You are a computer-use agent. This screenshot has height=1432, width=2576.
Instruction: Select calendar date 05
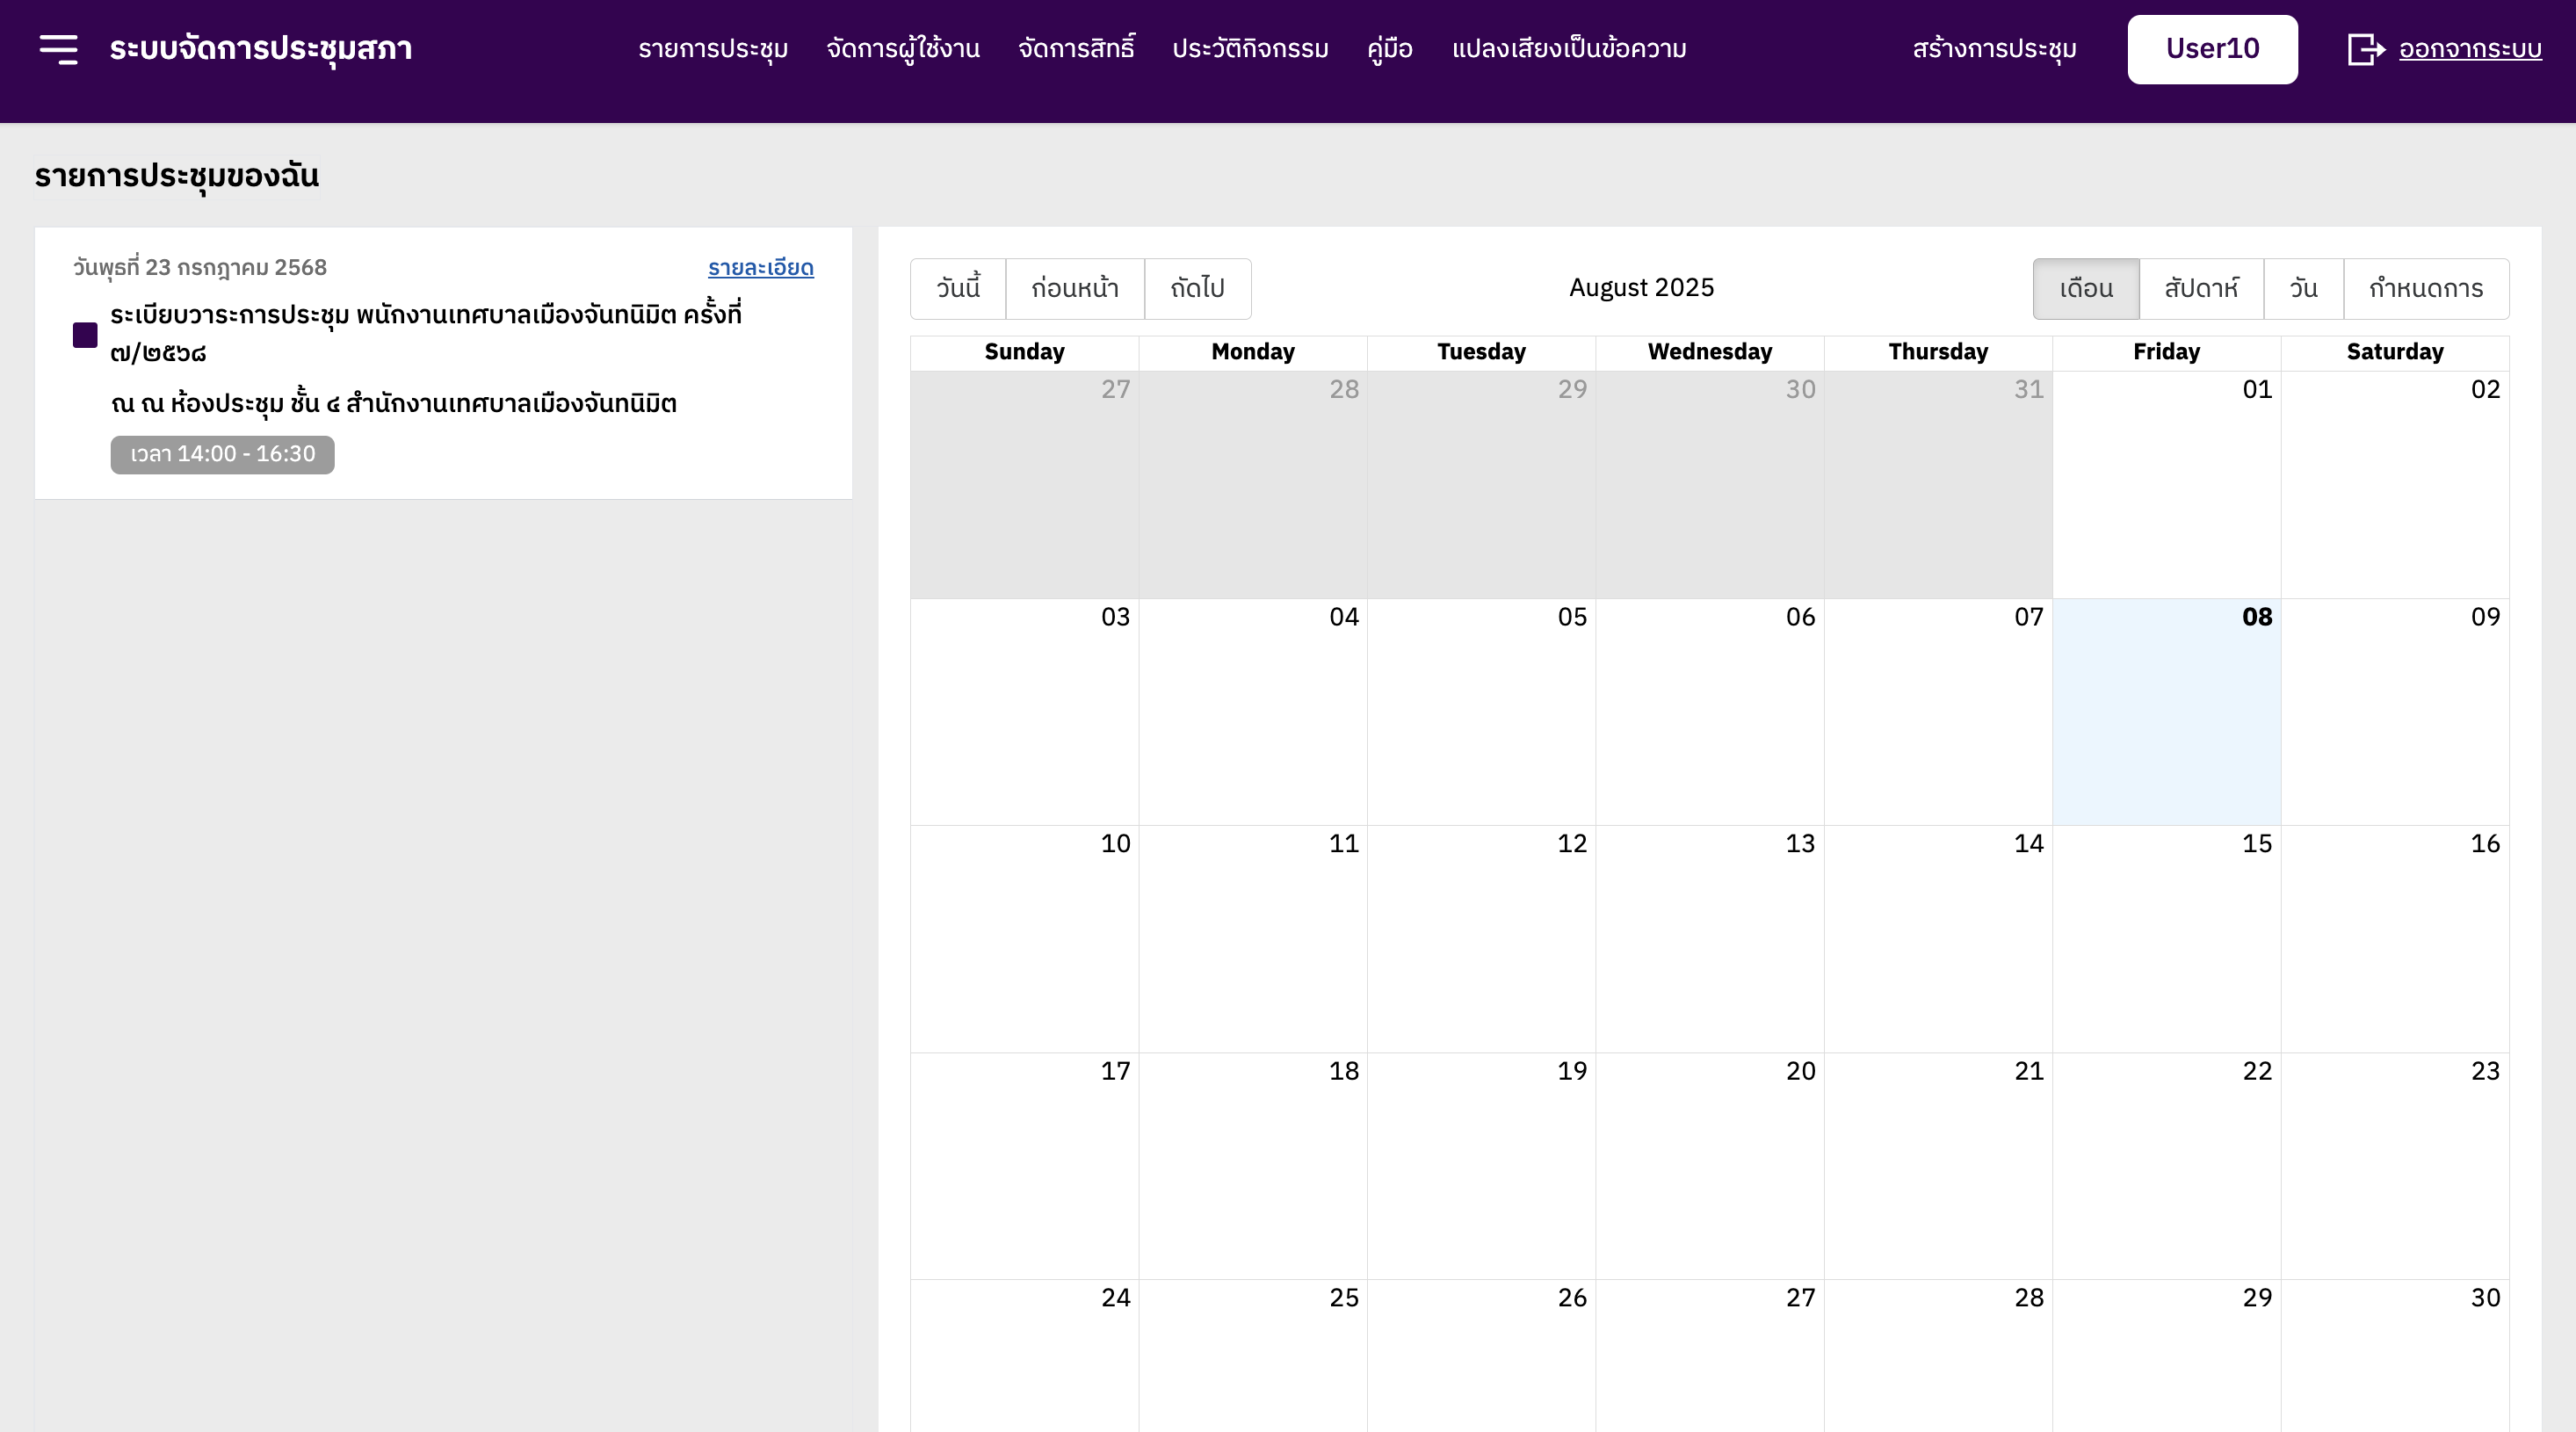coord(1572,616)
